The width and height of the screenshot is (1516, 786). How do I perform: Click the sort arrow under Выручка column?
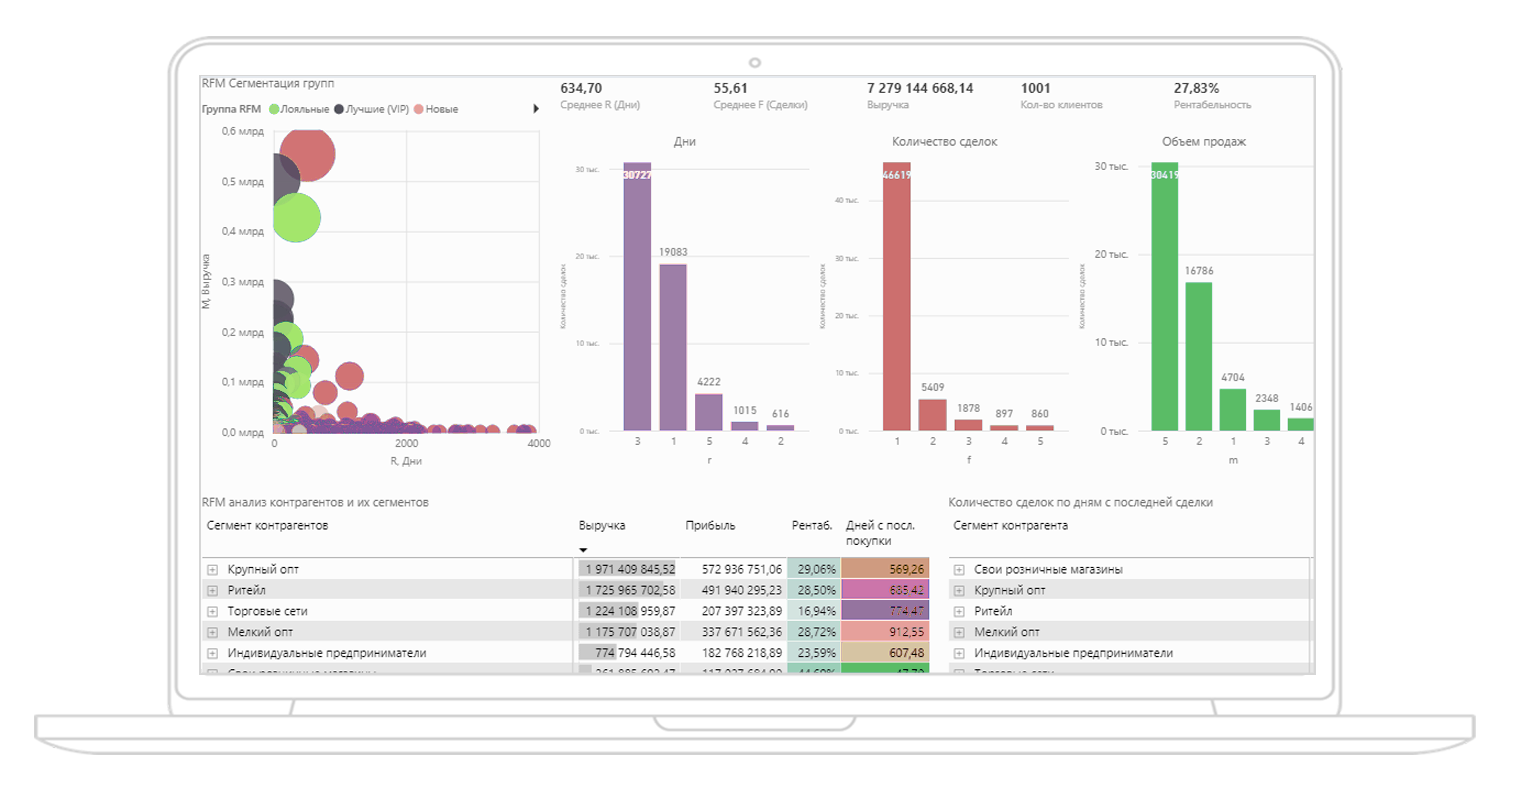tap(583, 550)
